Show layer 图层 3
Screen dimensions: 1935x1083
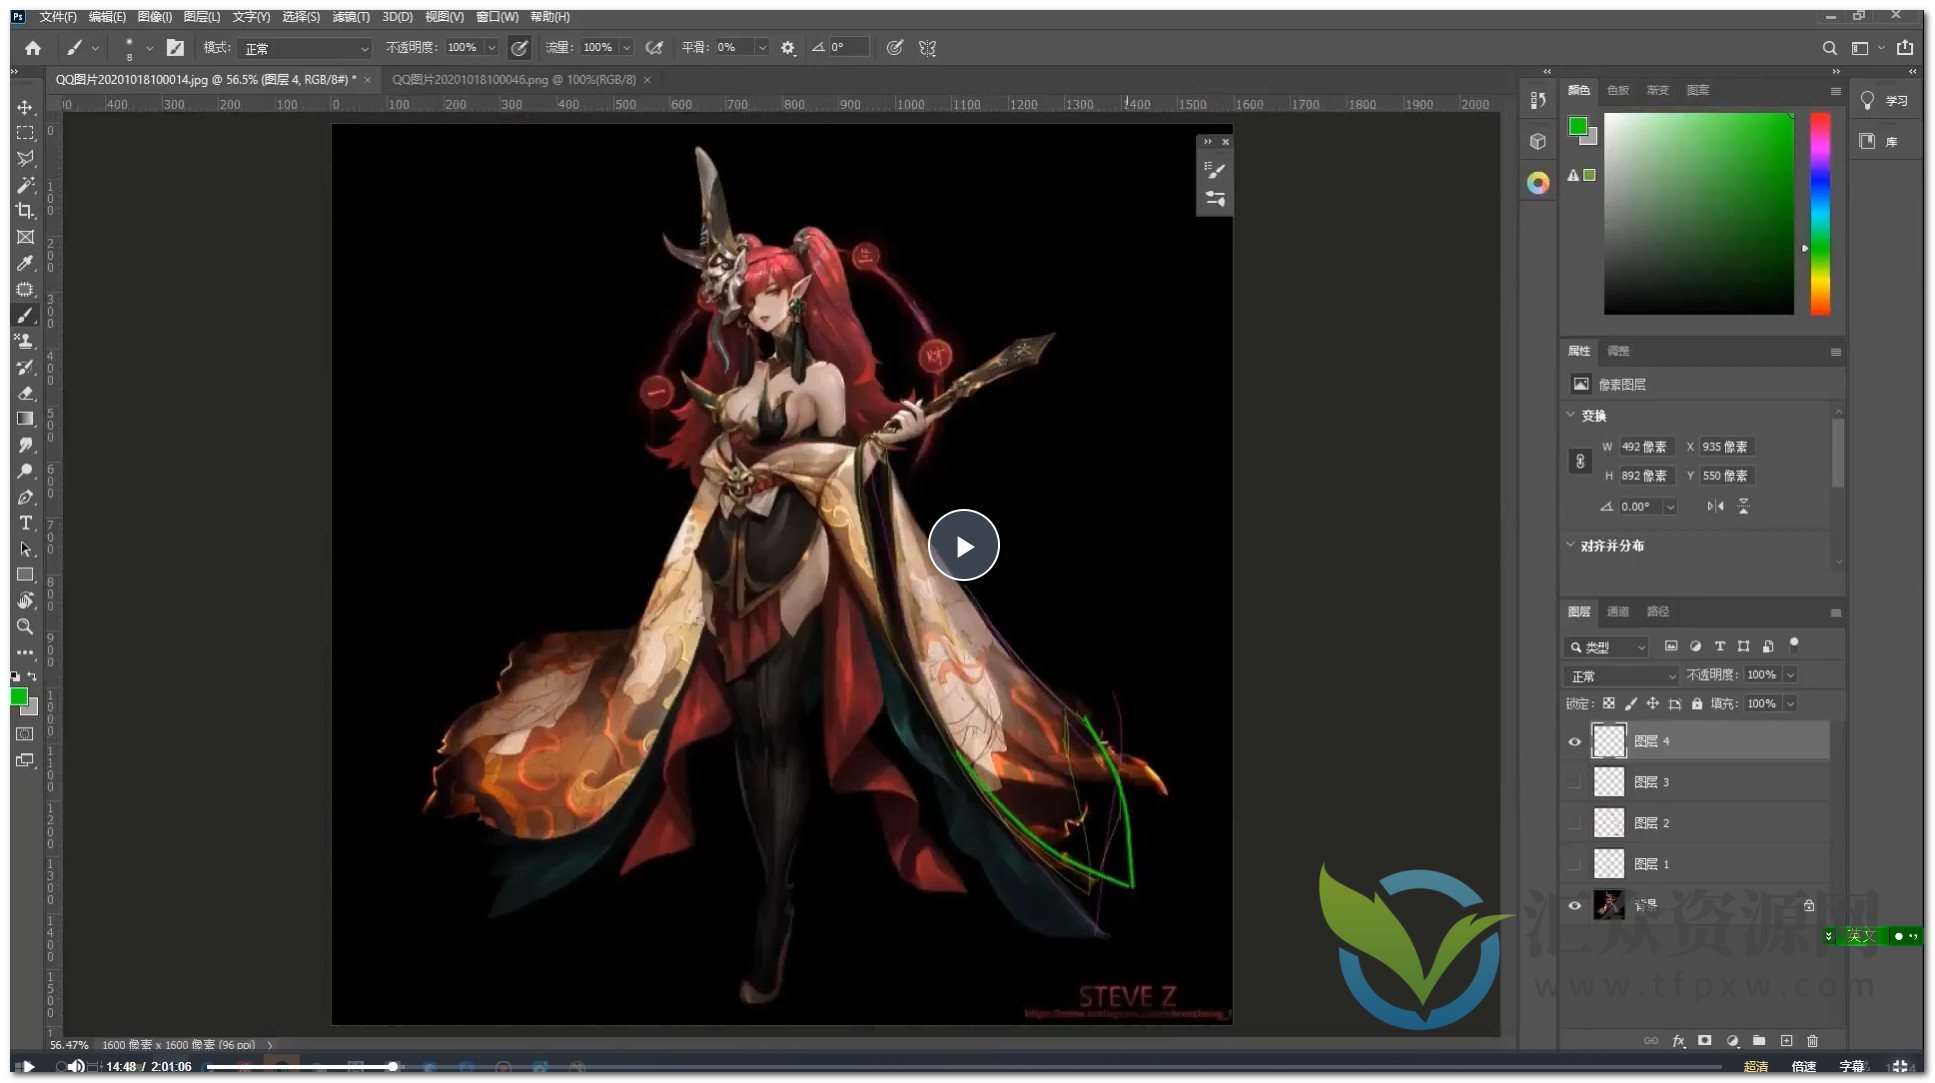pyautogui.click(x=1575, y=782)
